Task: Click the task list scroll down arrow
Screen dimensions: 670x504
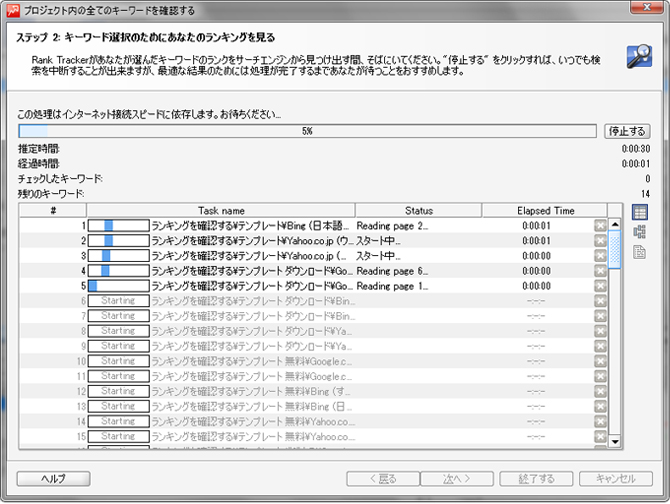Action: [x=614, y=442]
